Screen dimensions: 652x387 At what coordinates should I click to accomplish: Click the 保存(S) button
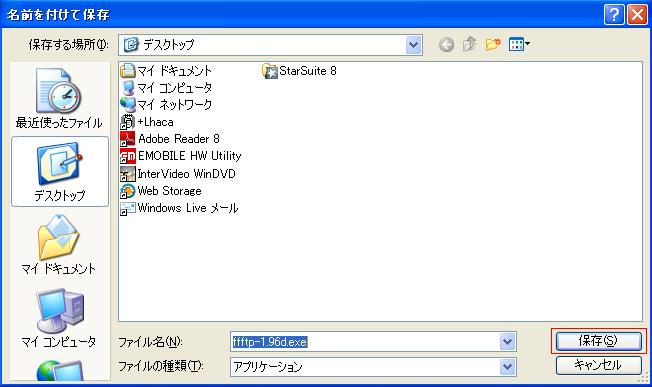tap(598, 341)
